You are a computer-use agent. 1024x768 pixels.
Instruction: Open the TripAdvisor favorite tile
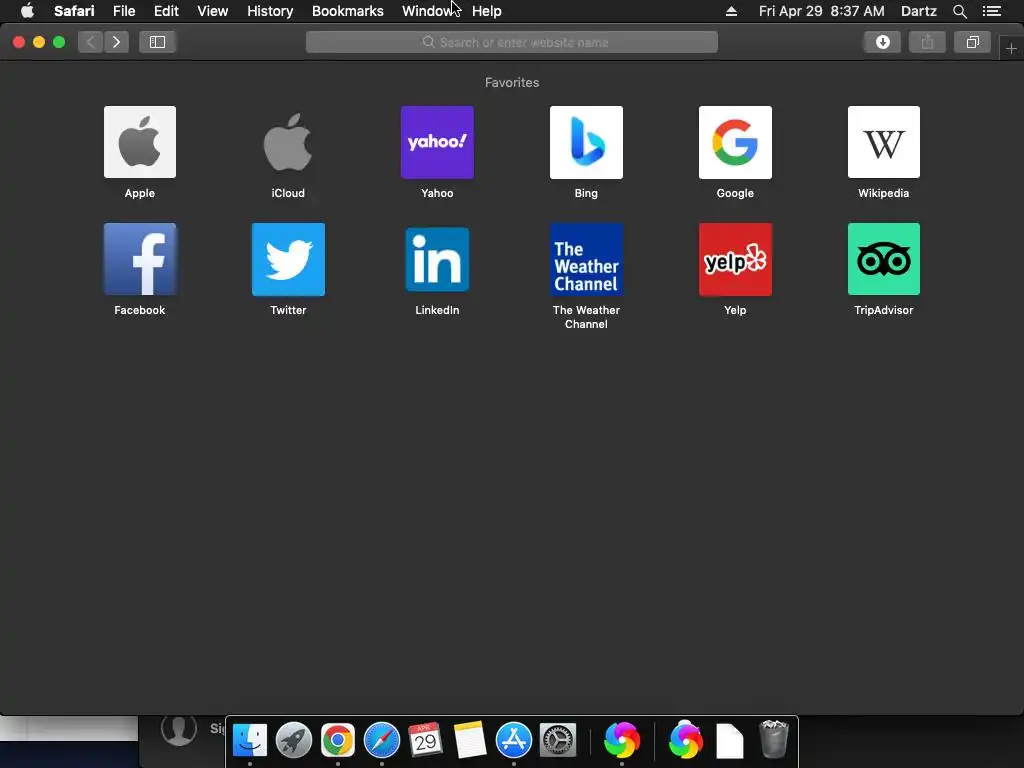[x=884, y=259]
